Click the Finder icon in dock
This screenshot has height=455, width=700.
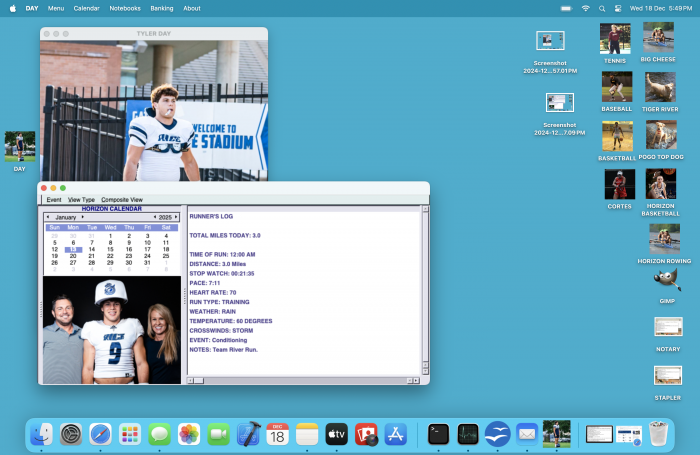click(x=41, y=434)
